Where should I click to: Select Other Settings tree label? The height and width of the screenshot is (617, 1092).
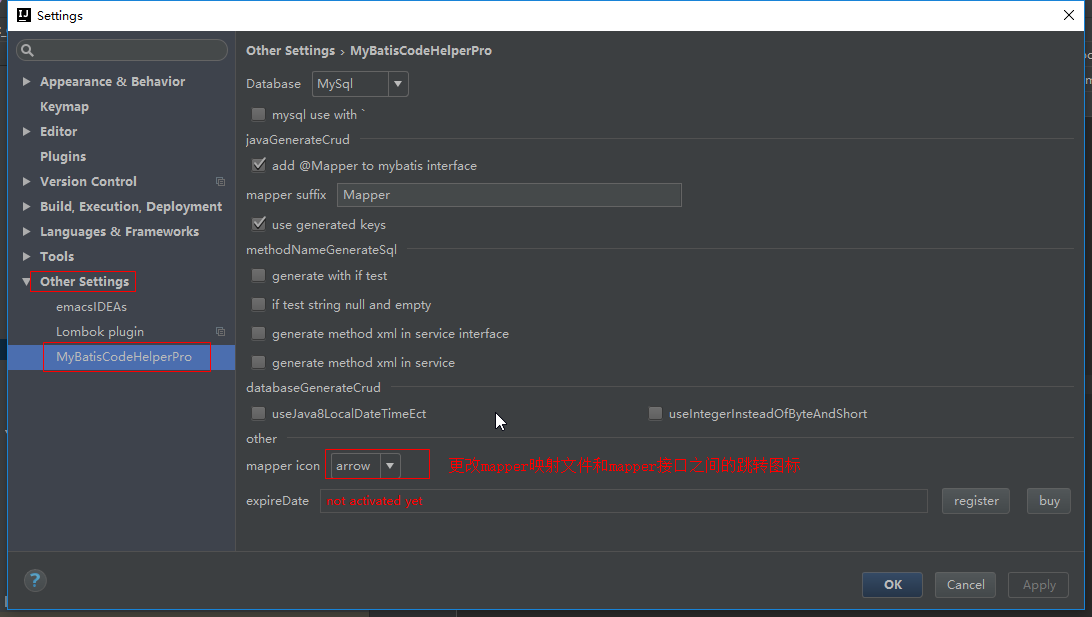click(84, 281)
